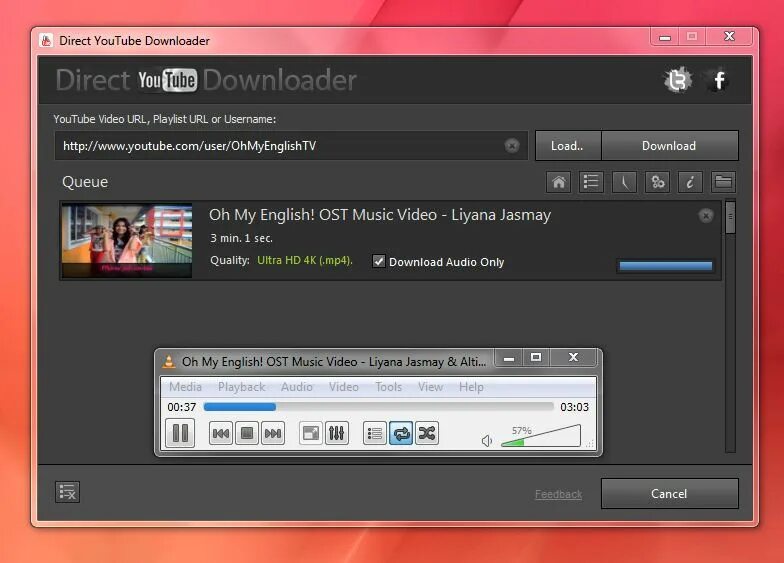The height and width of the screenshot is (563, 784).
Task: Close the Direct YouTube Downloader window
Action: click(x=730, y=36)
